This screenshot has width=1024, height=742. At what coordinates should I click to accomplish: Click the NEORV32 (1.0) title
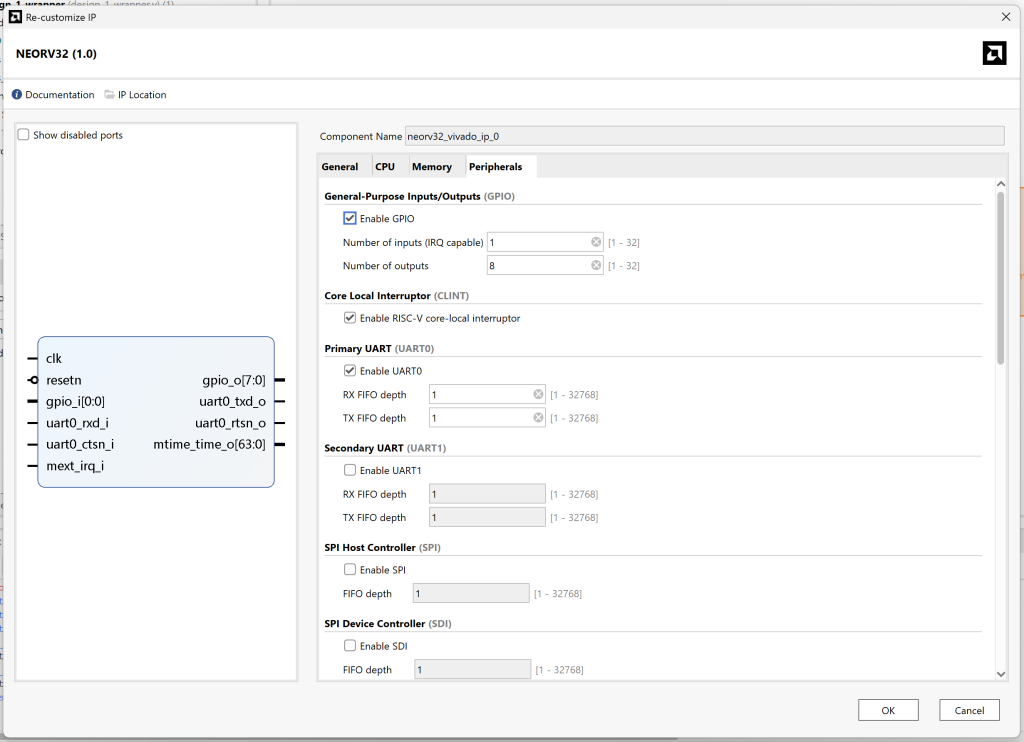tap(56, 54)
